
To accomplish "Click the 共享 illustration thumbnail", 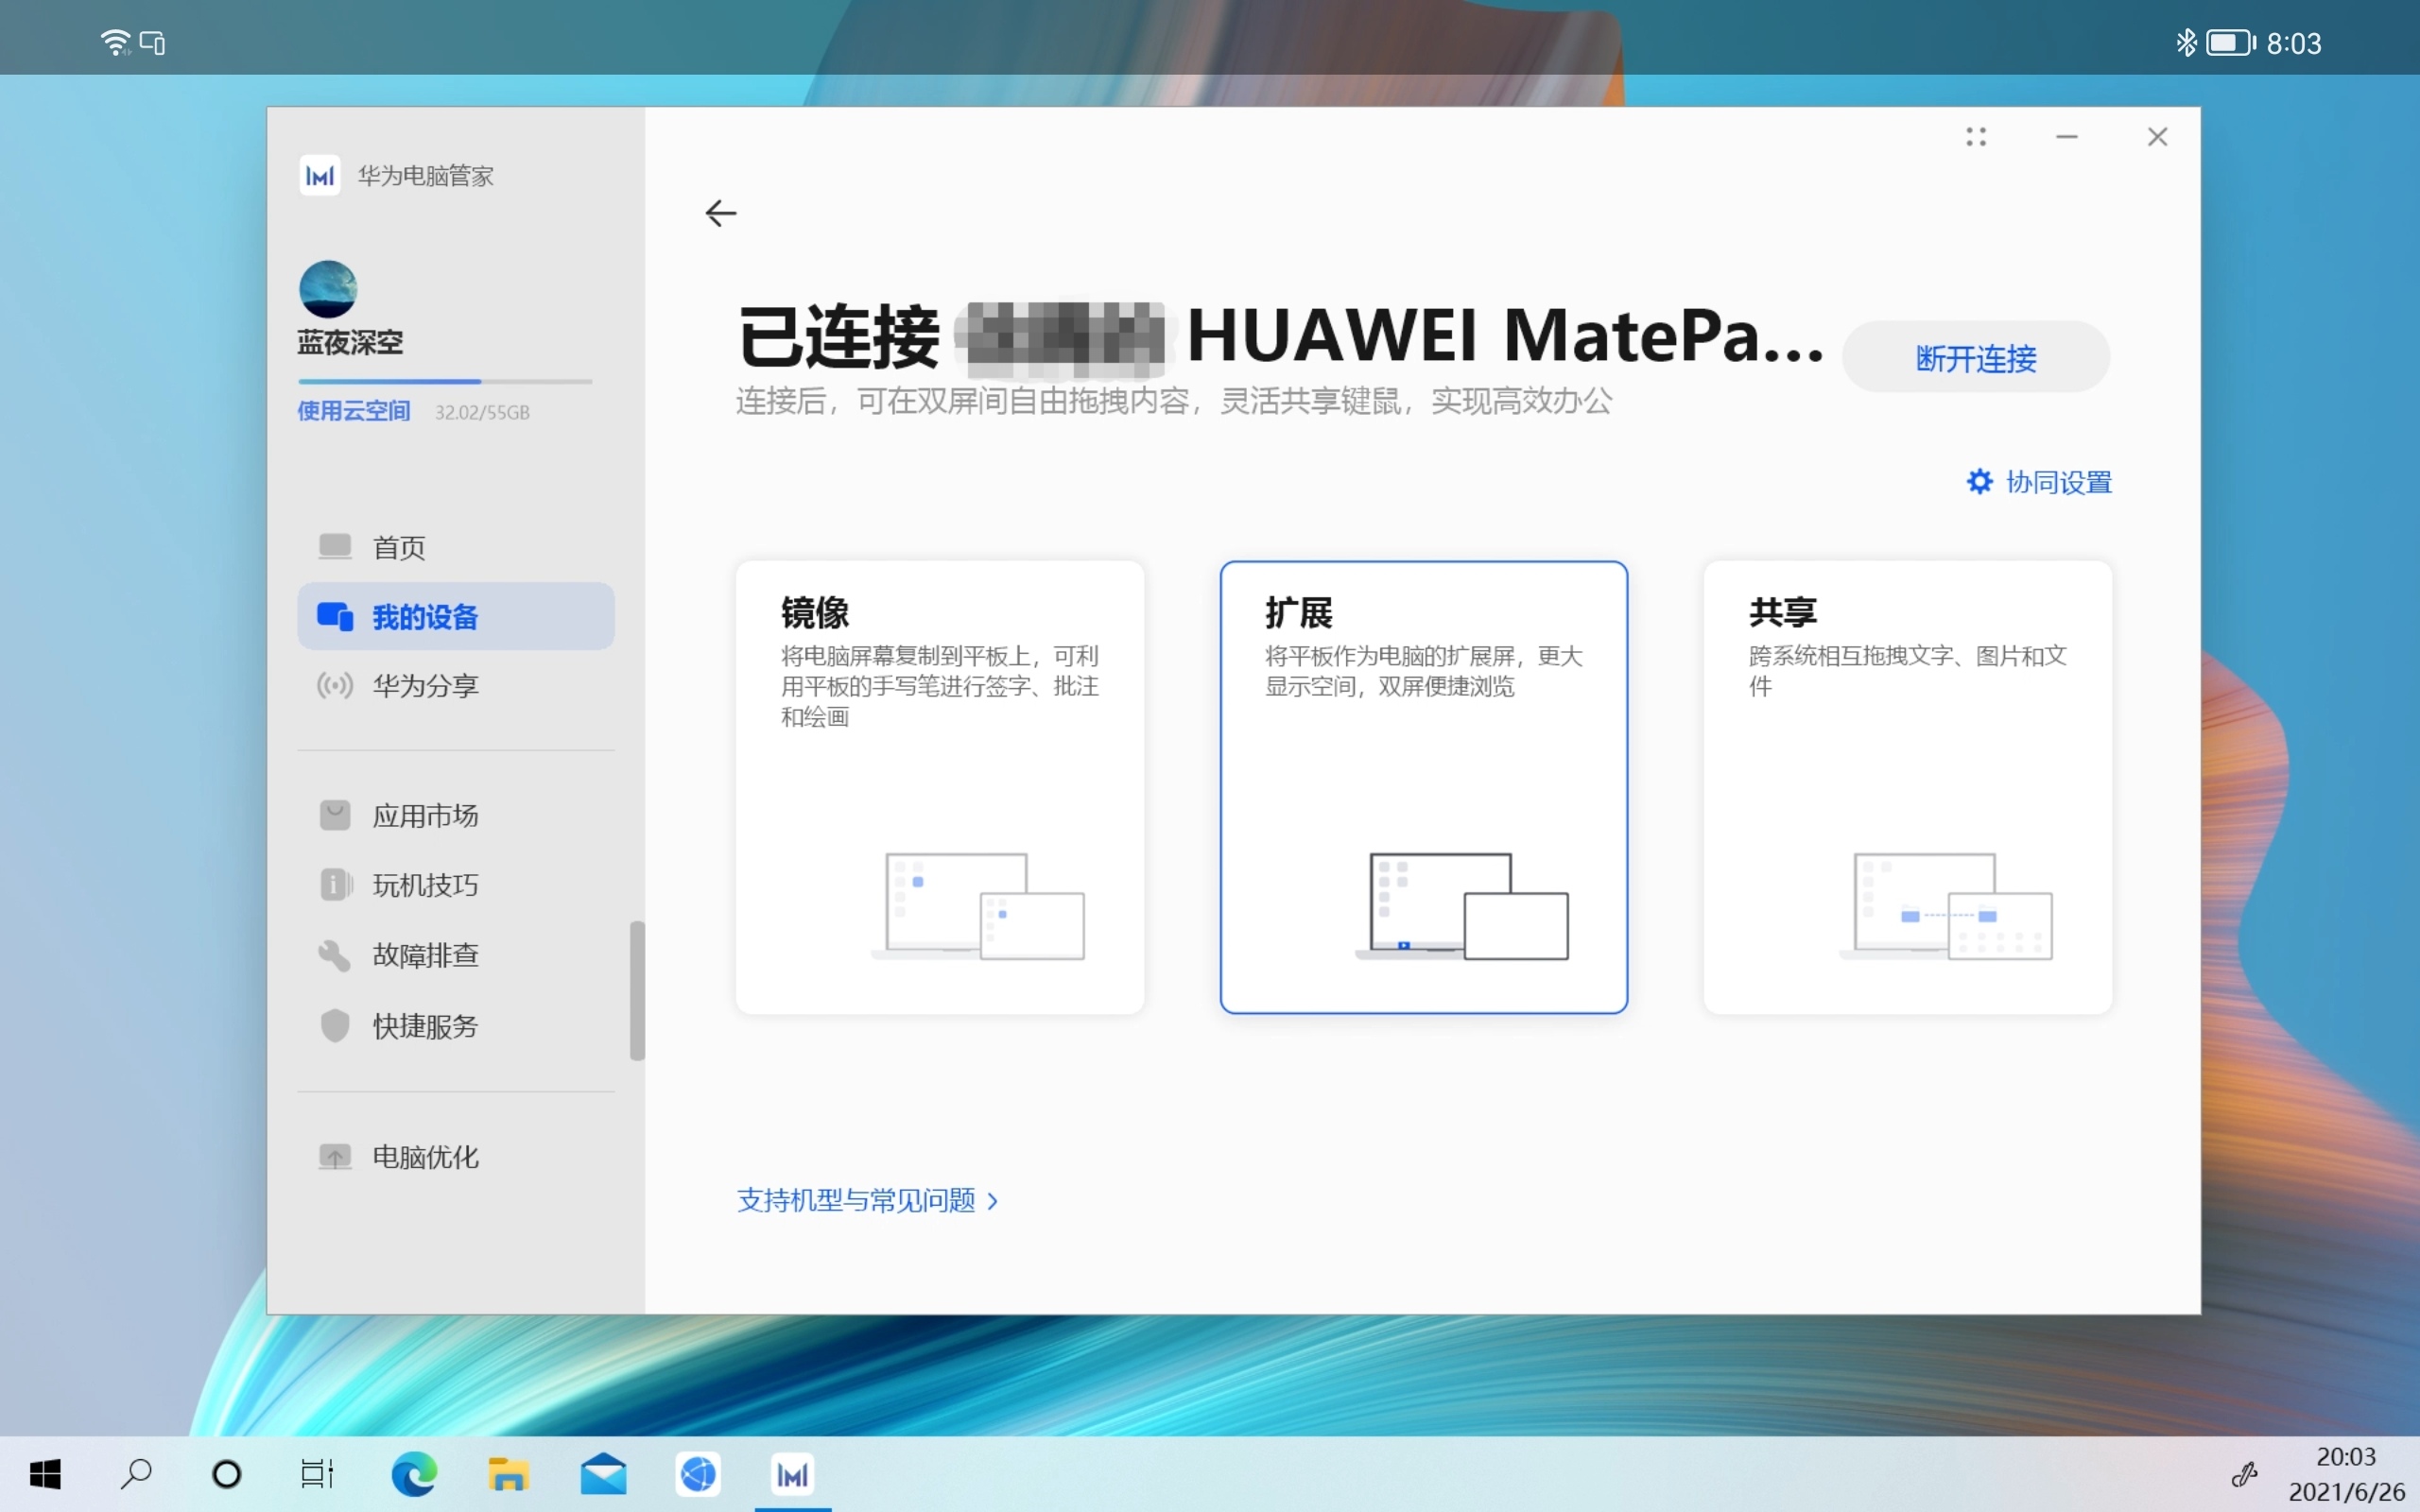I will click(1946, 906).
